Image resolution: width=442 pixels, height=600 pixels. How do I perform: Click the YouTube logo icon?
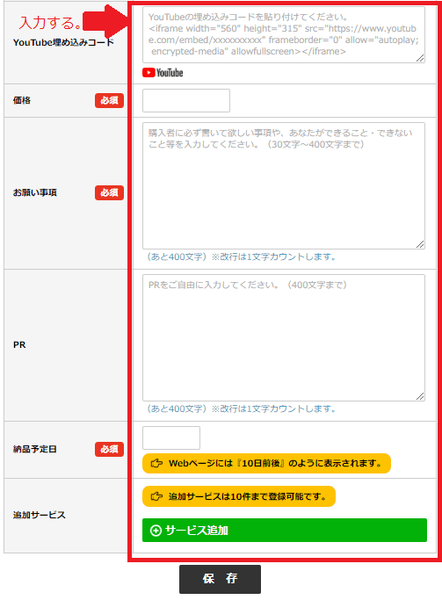[x=163, y=73]
